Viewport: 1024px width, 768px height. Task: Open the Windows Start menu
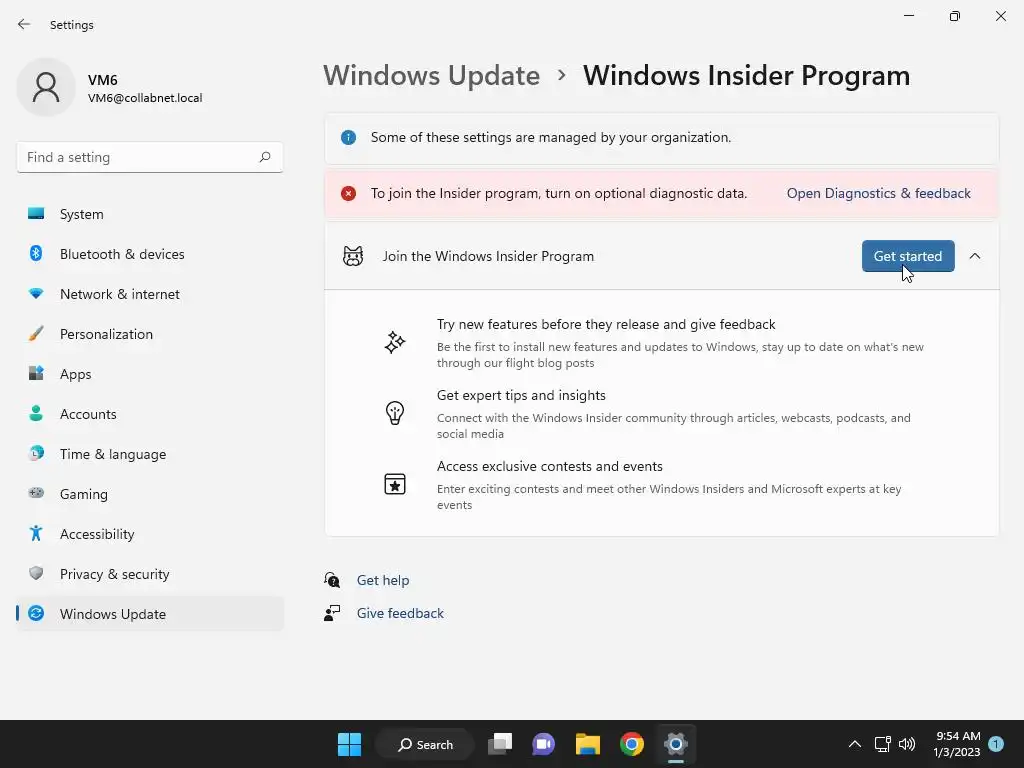(349, 744)
